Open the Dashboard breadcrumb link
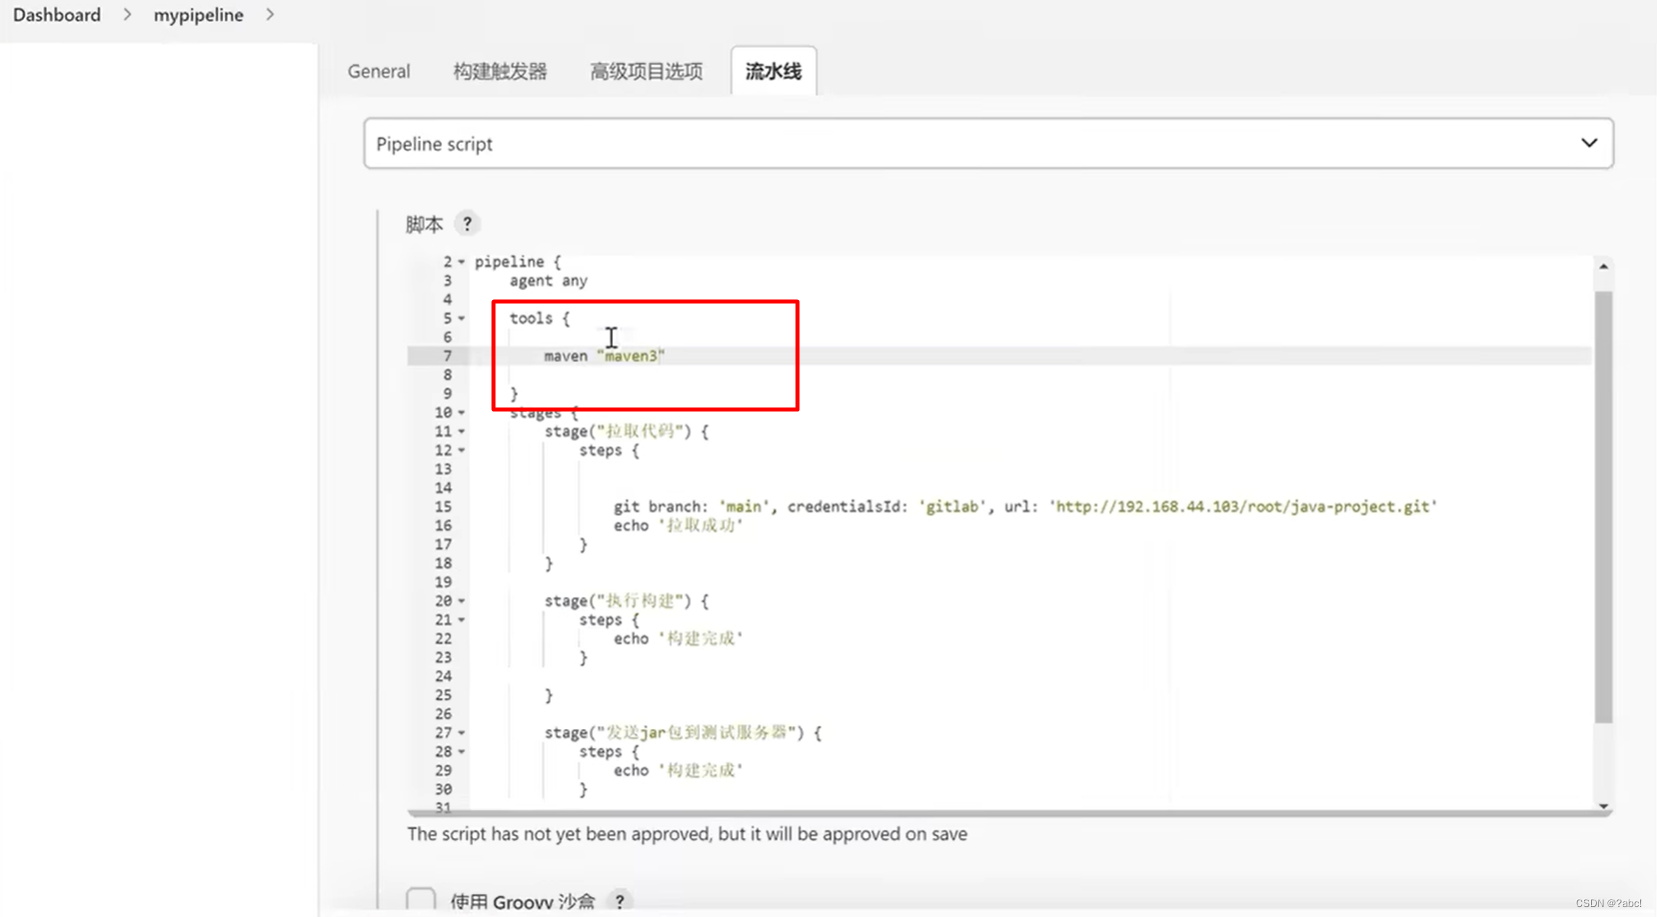 coord(56,15)
